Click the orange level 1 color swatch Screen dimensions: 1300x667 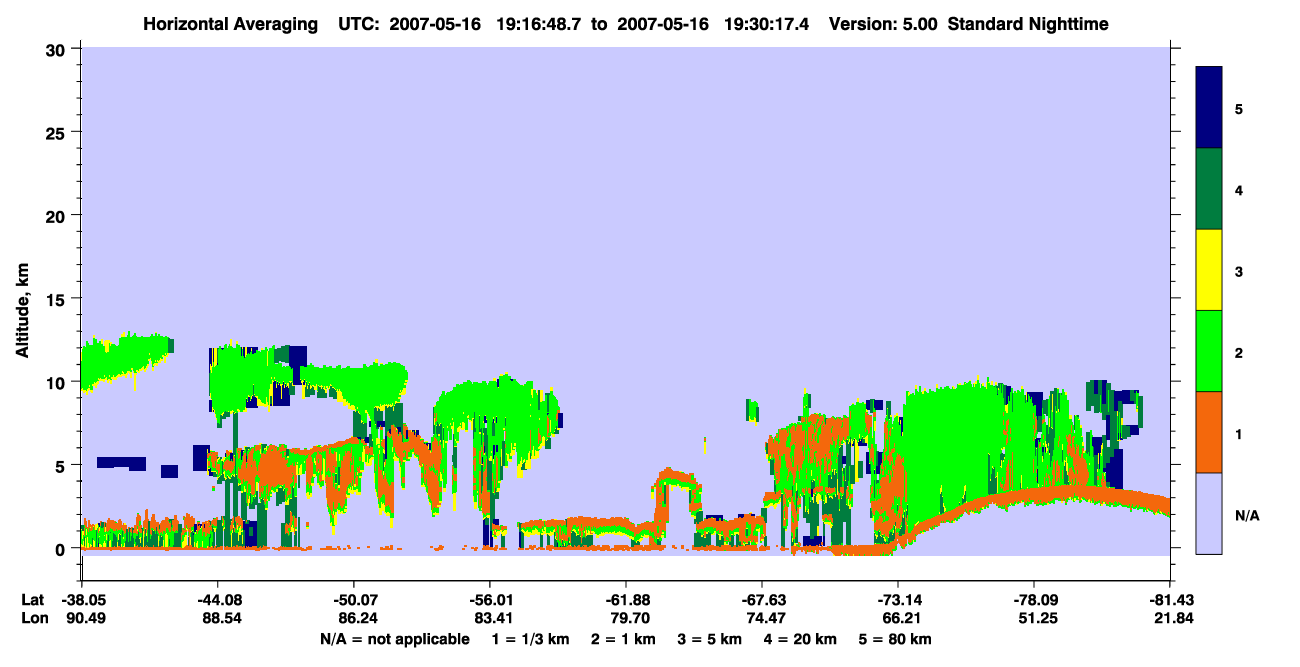coord(1209,432)
